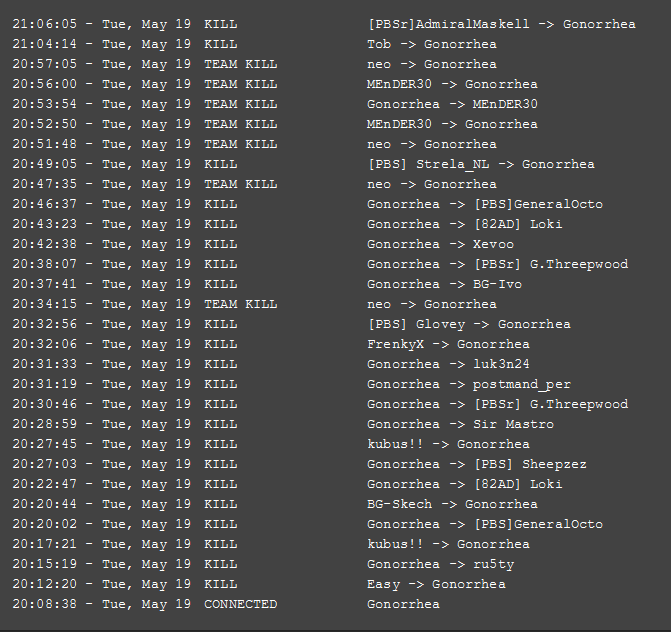Viewport: 671px width, 632px height.
Task: Select the Tob -> Gonorrhea kill line
Action: tap(431, 44)
